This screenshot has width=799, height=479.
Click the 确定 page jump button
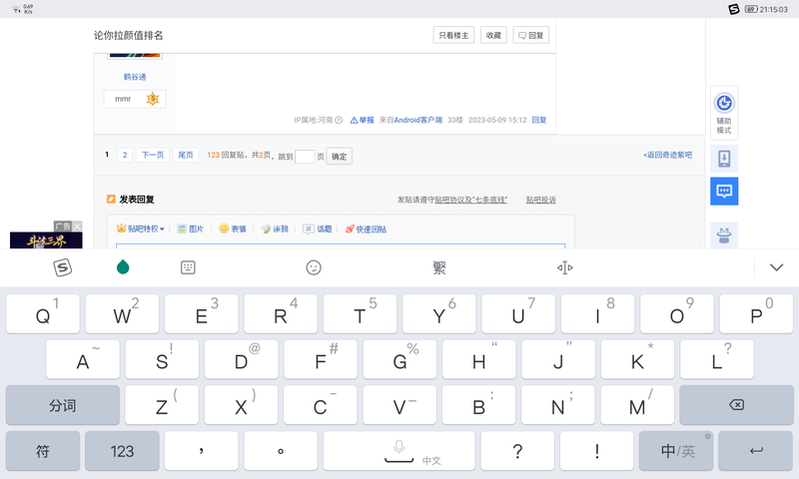(x=339, y=156)
